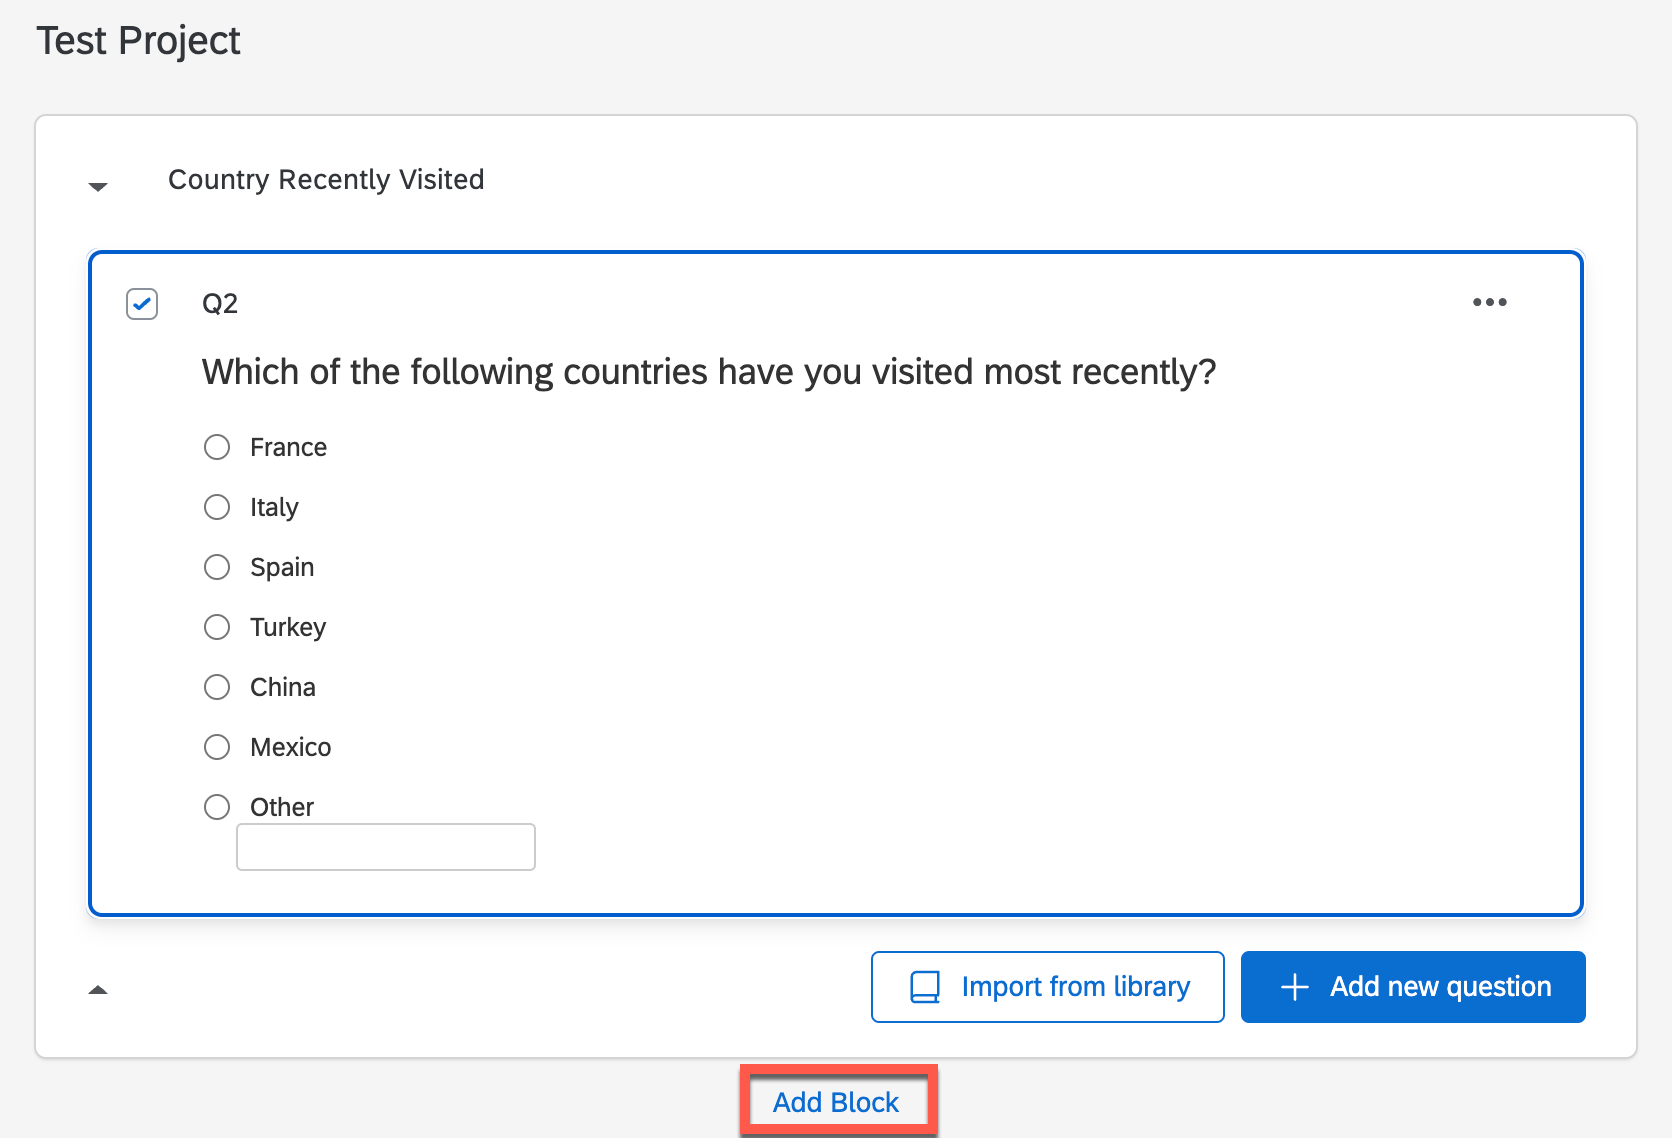Pick the Turkey radio option
The height and width of the screenshot is (1138, 1672).
pyautogui.click(x=217, y=627)
